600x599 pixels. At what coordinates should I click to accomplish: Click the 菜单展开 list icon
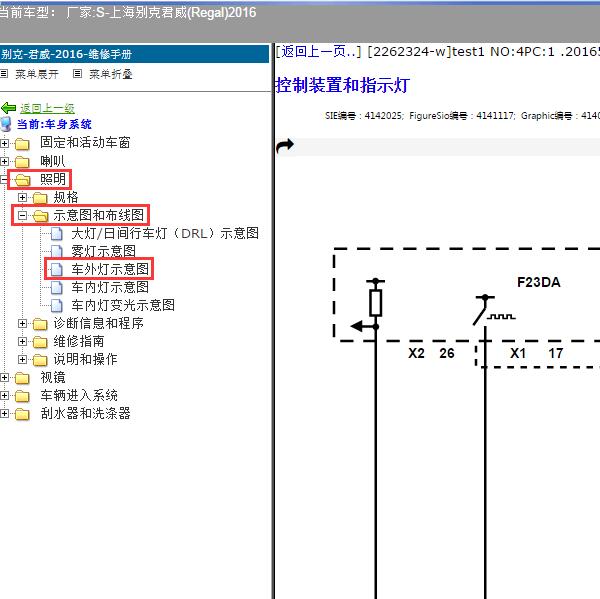point(5,74)
